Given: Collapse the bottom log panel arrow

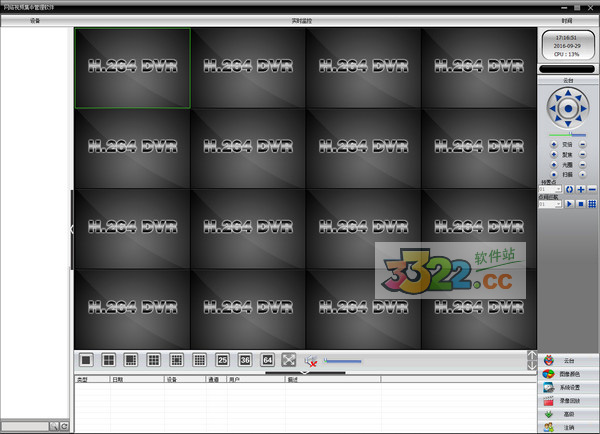Looking at the screenshot, I should 305,372.
